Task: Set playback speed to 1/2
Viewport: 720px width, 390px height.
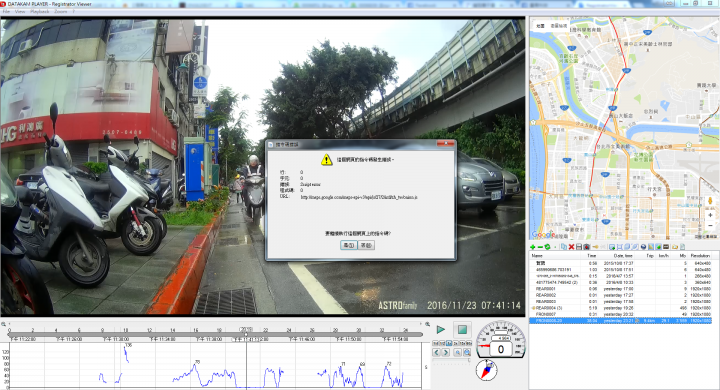Action: 442,344
